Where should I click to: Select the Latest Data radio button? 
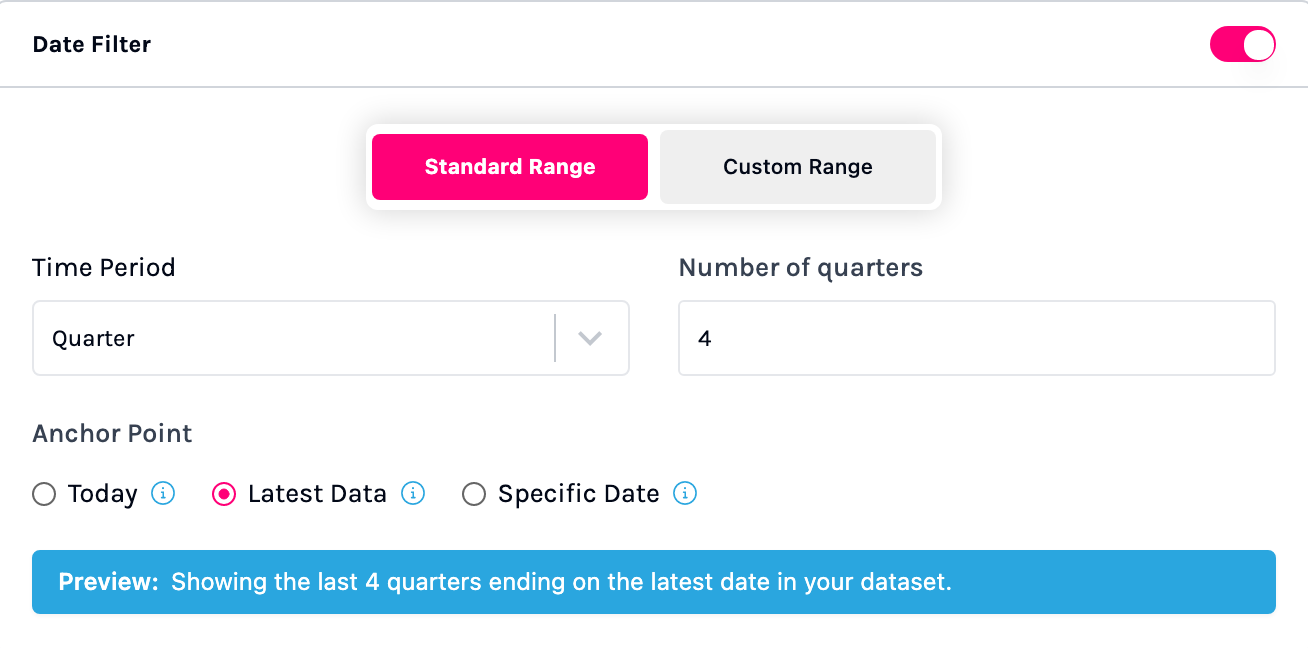tap(224, 494)
